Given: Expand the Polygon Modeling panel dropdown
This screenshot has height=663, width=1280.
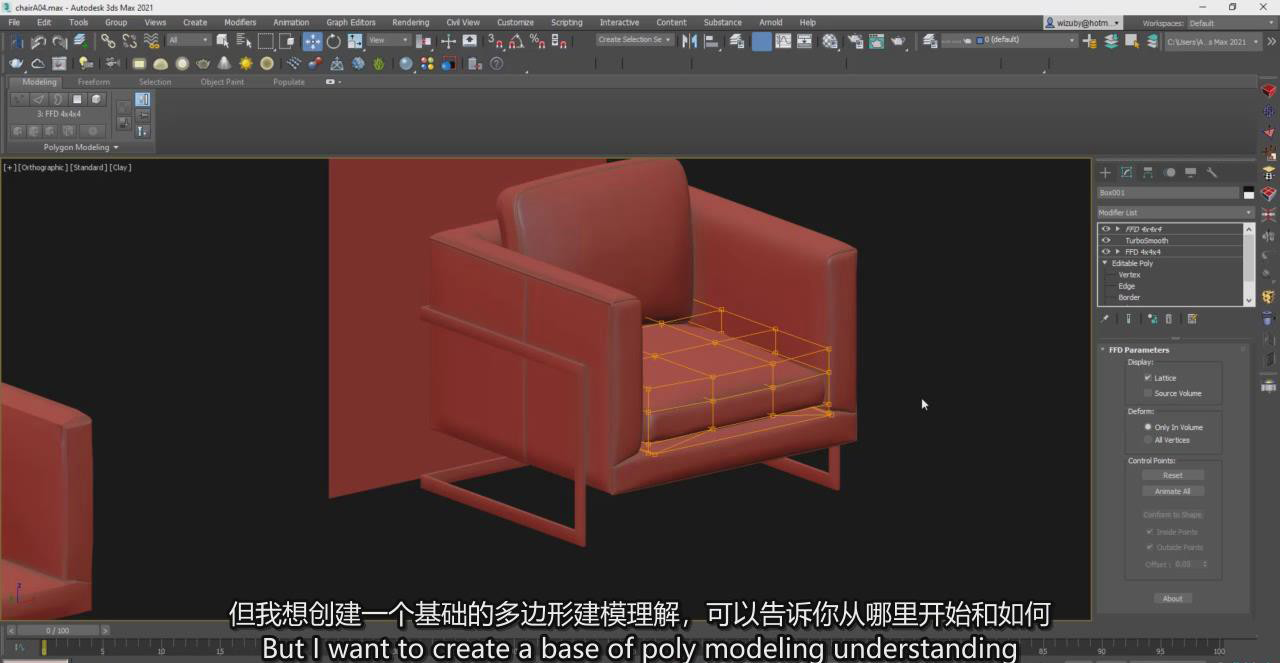Looking at the screenshot, I should [81, 147].
